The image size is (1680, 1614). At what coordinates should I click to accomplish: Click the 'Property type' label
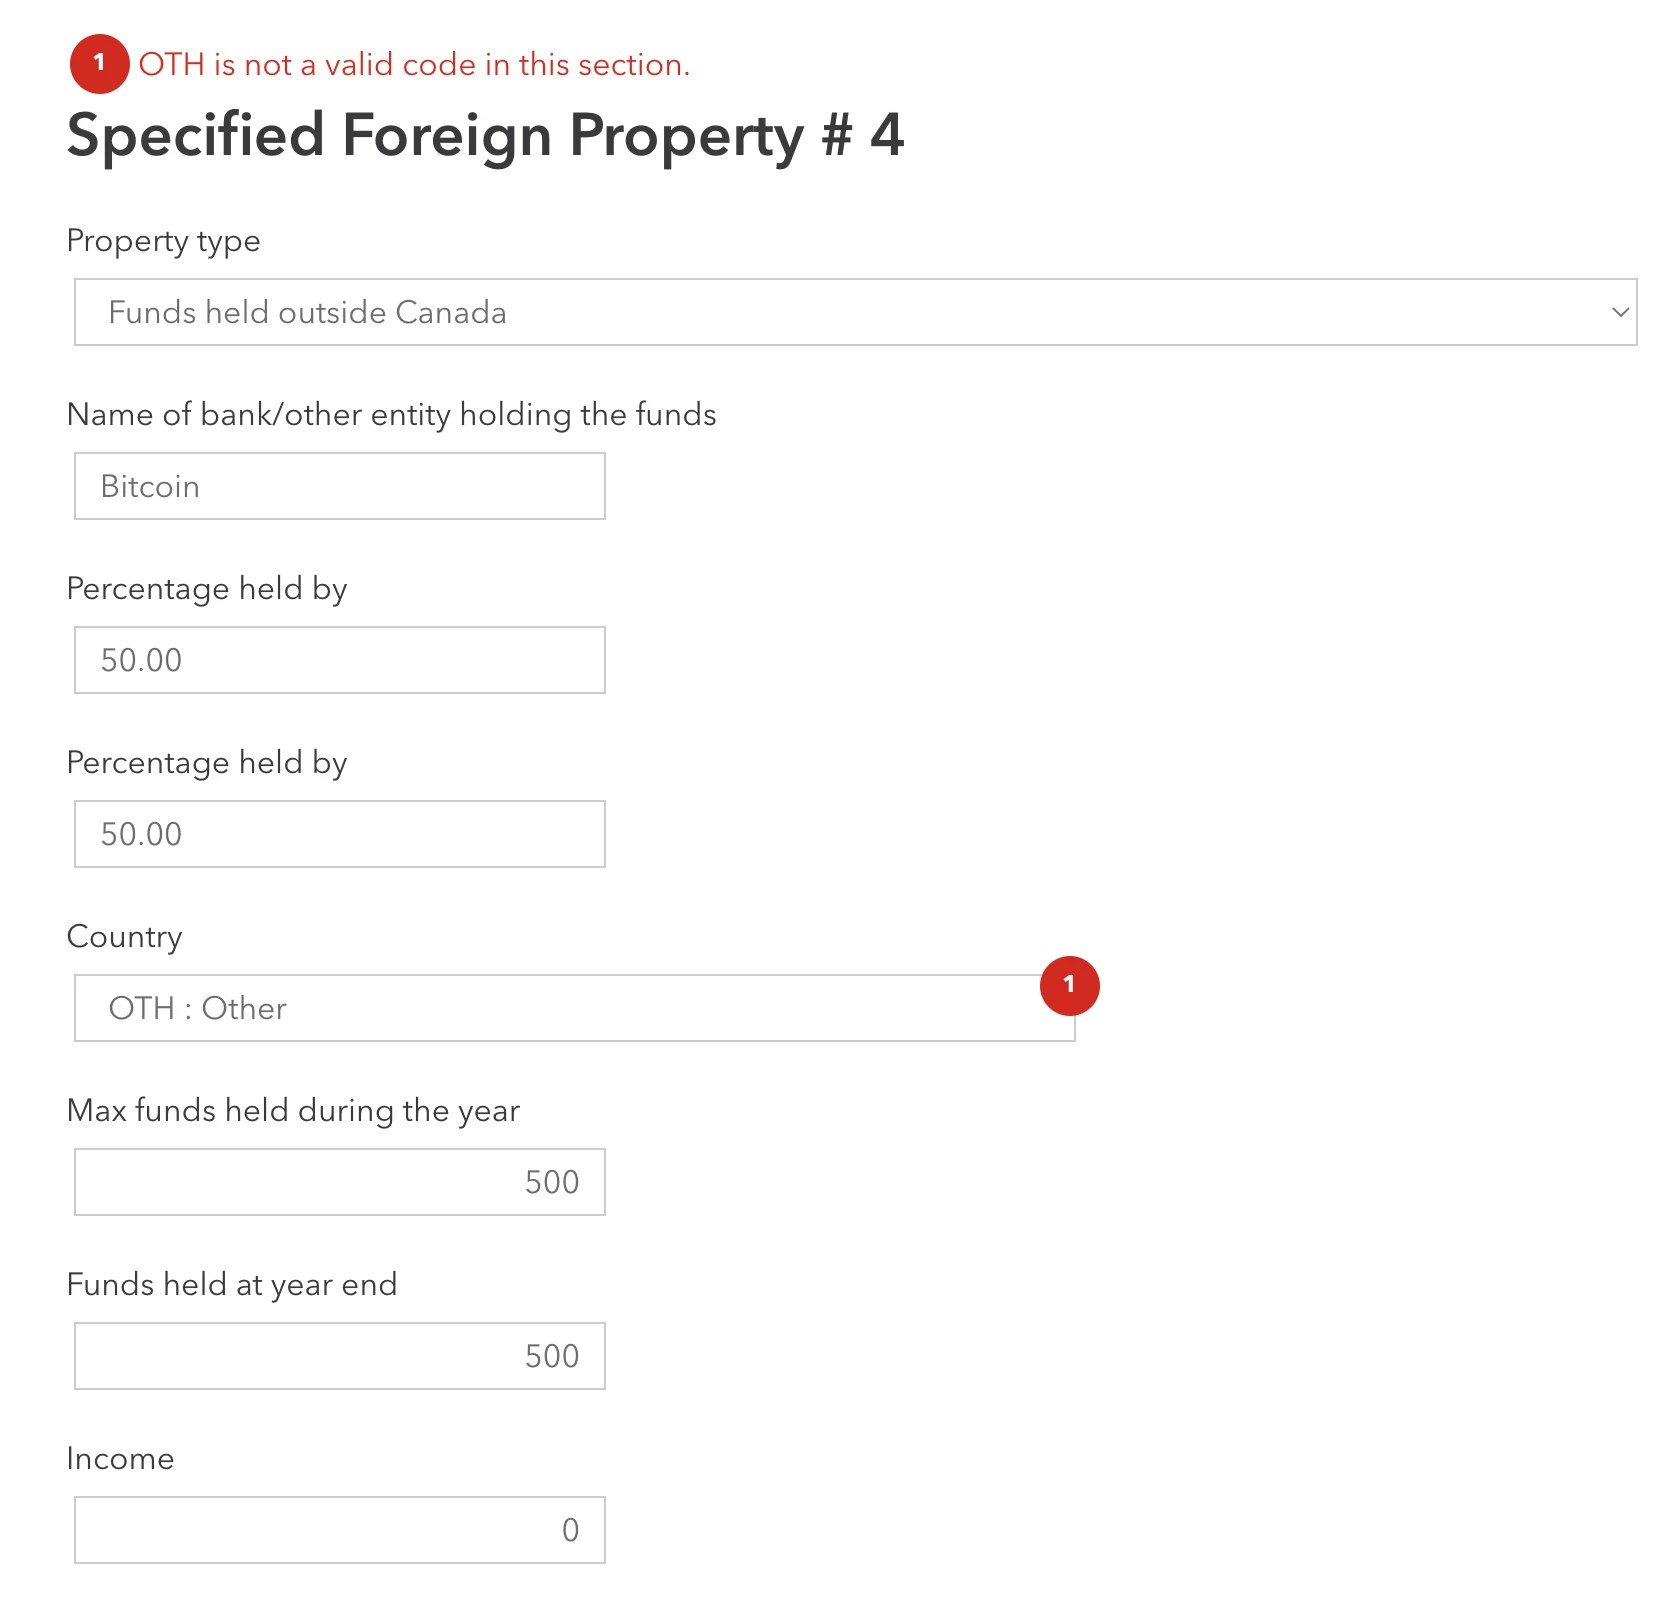[163, 241]
